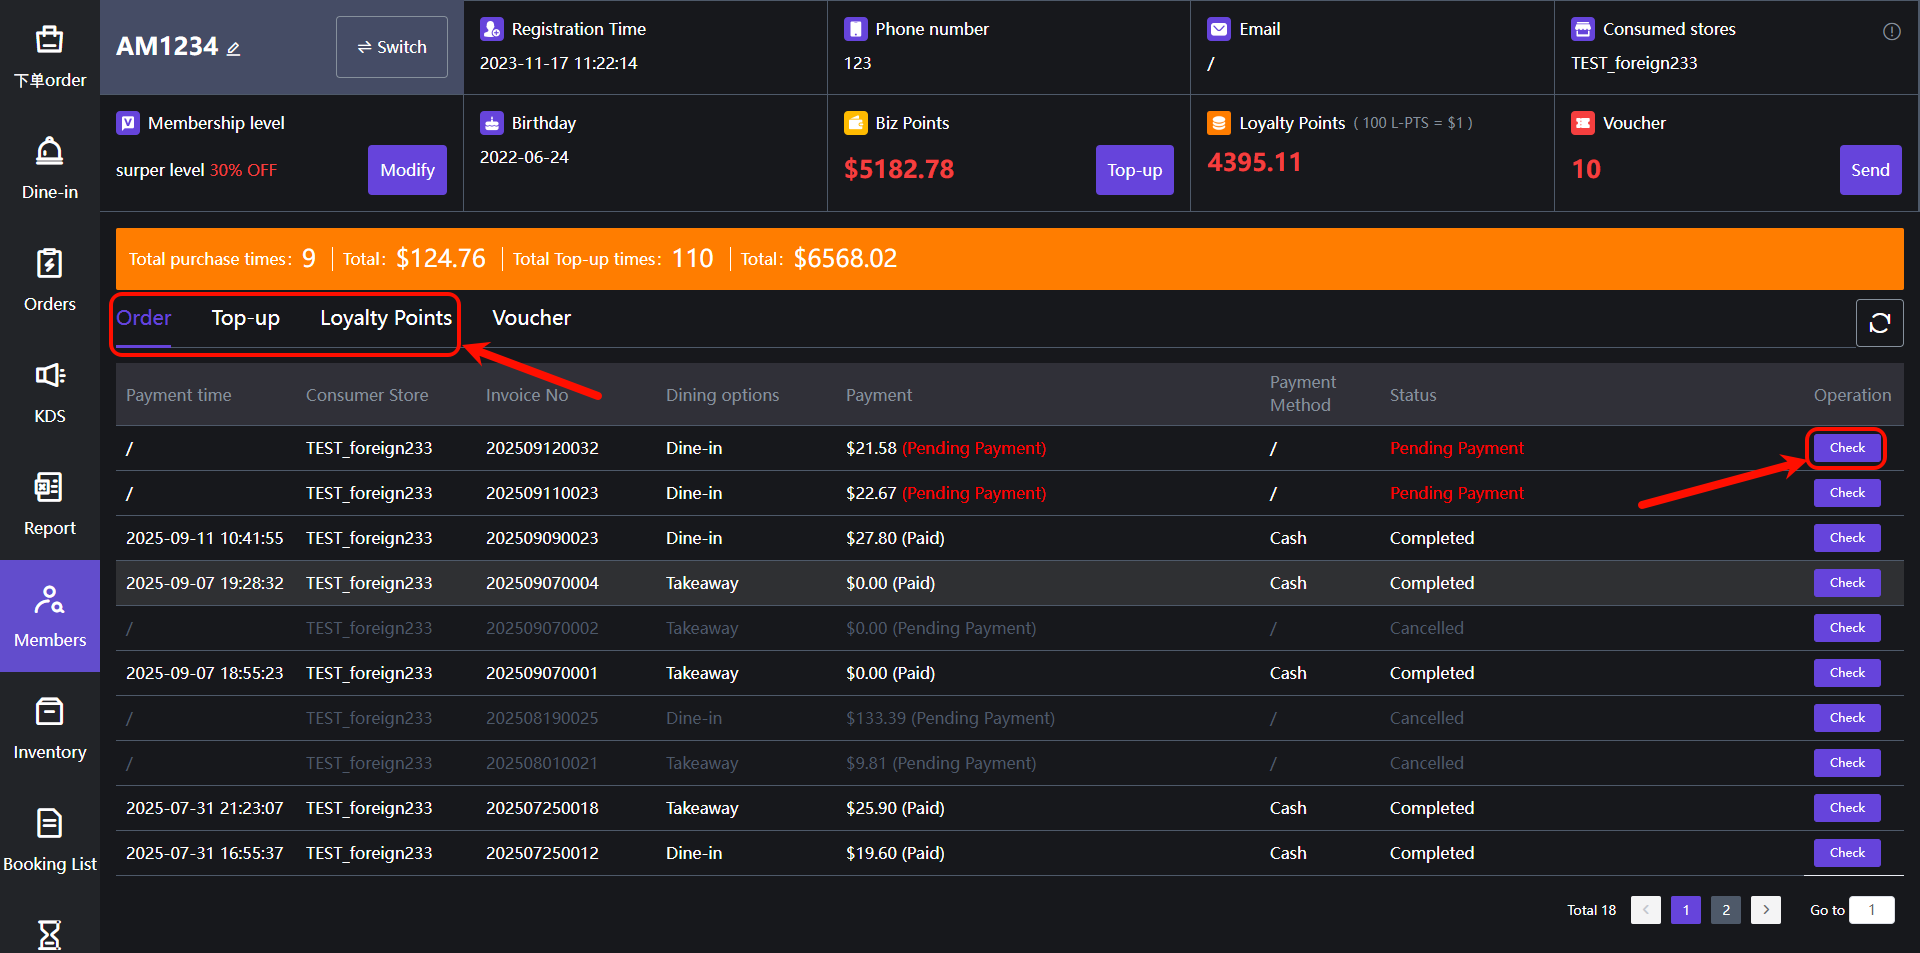This screenshot has width=1920, height=953.
Task: Open the Voucher tab
Action: [531, 318]
